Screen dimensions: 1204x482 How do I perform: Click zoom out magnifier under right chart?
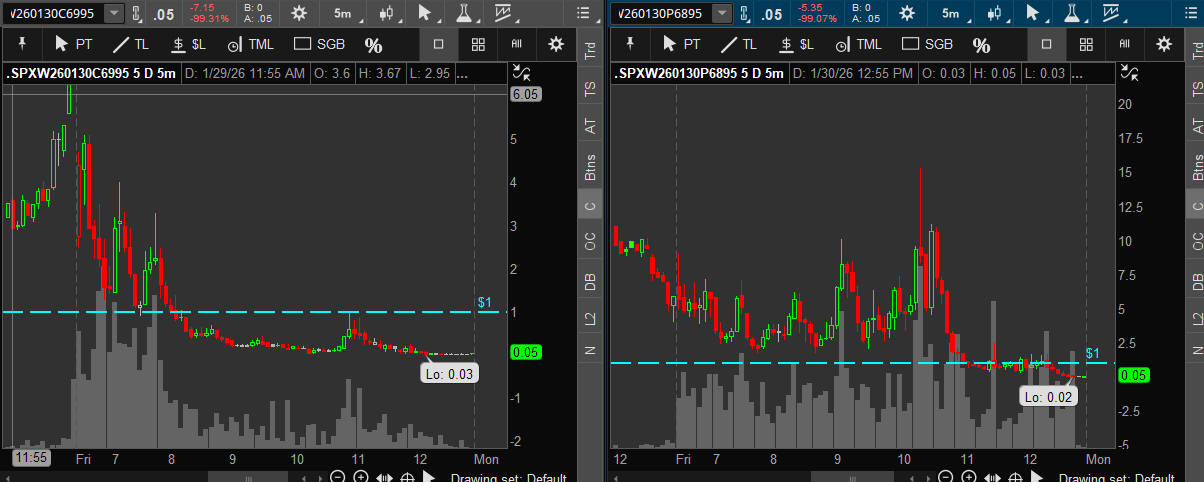[947, 477]
